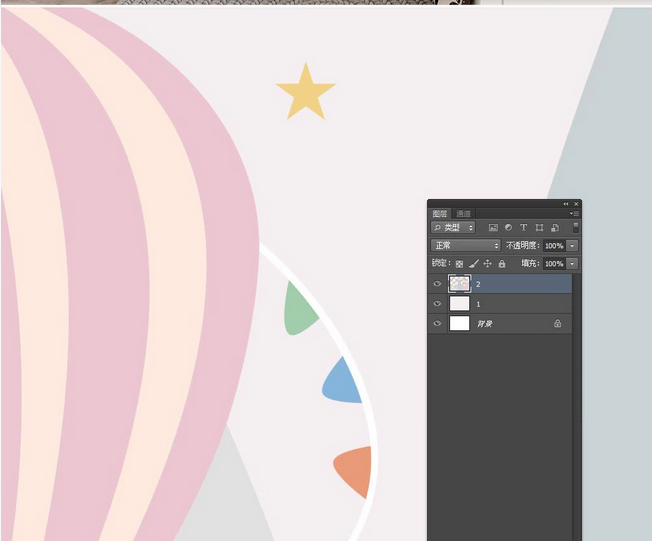
Task: Expand the 不透明度 opacity slider arrow
Action: [x=573, y=246]
